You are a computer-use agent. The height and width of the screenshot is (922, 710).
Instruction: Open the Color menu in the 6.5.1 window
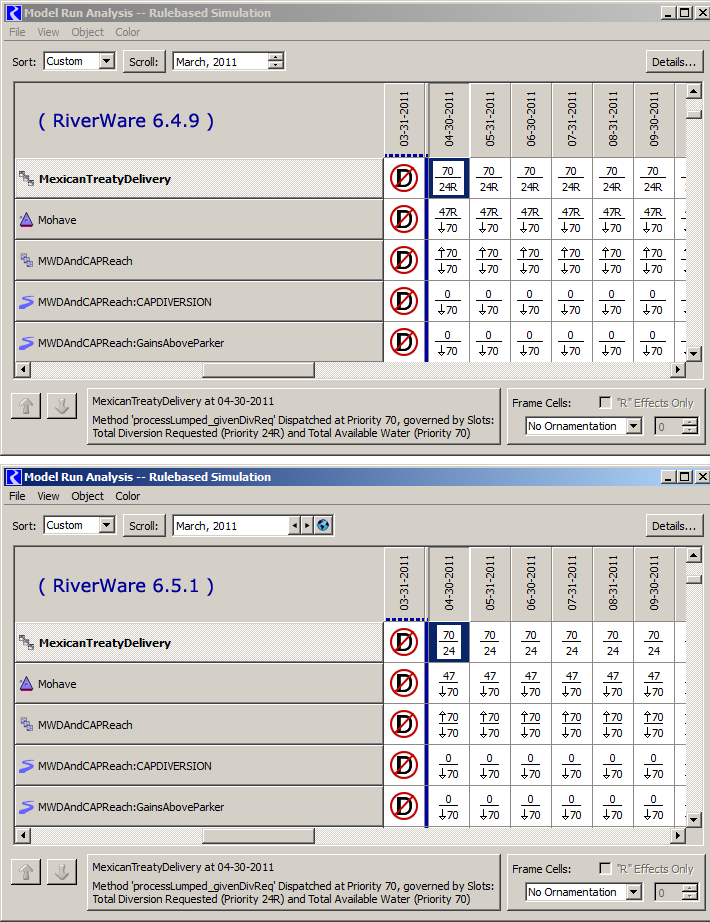128,496
